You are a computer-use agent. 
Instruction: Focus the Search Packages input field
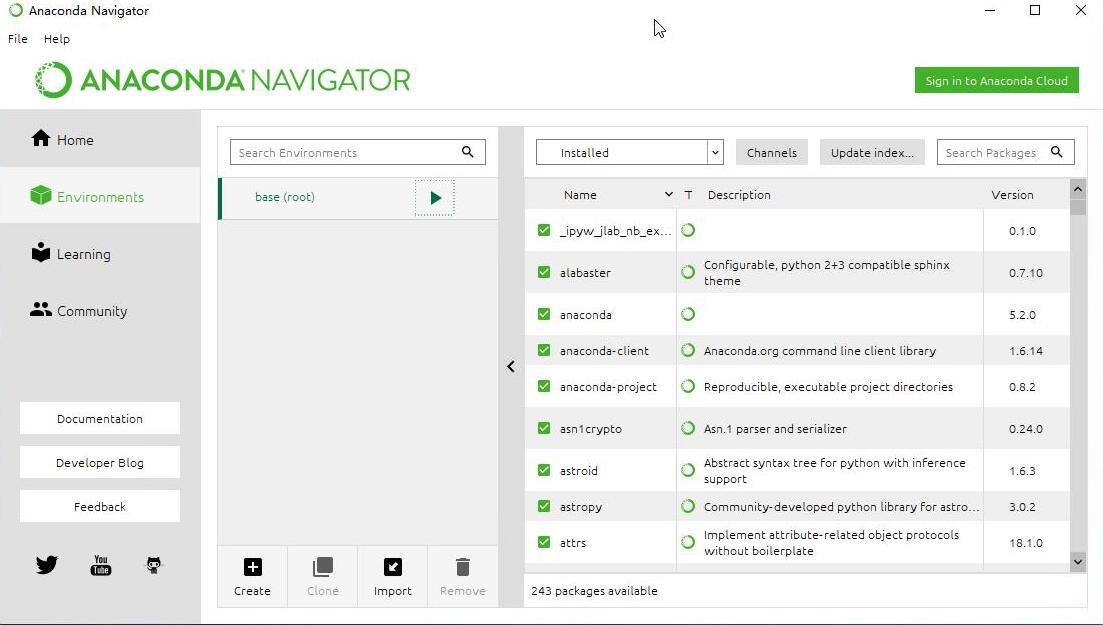(1005, 152)
